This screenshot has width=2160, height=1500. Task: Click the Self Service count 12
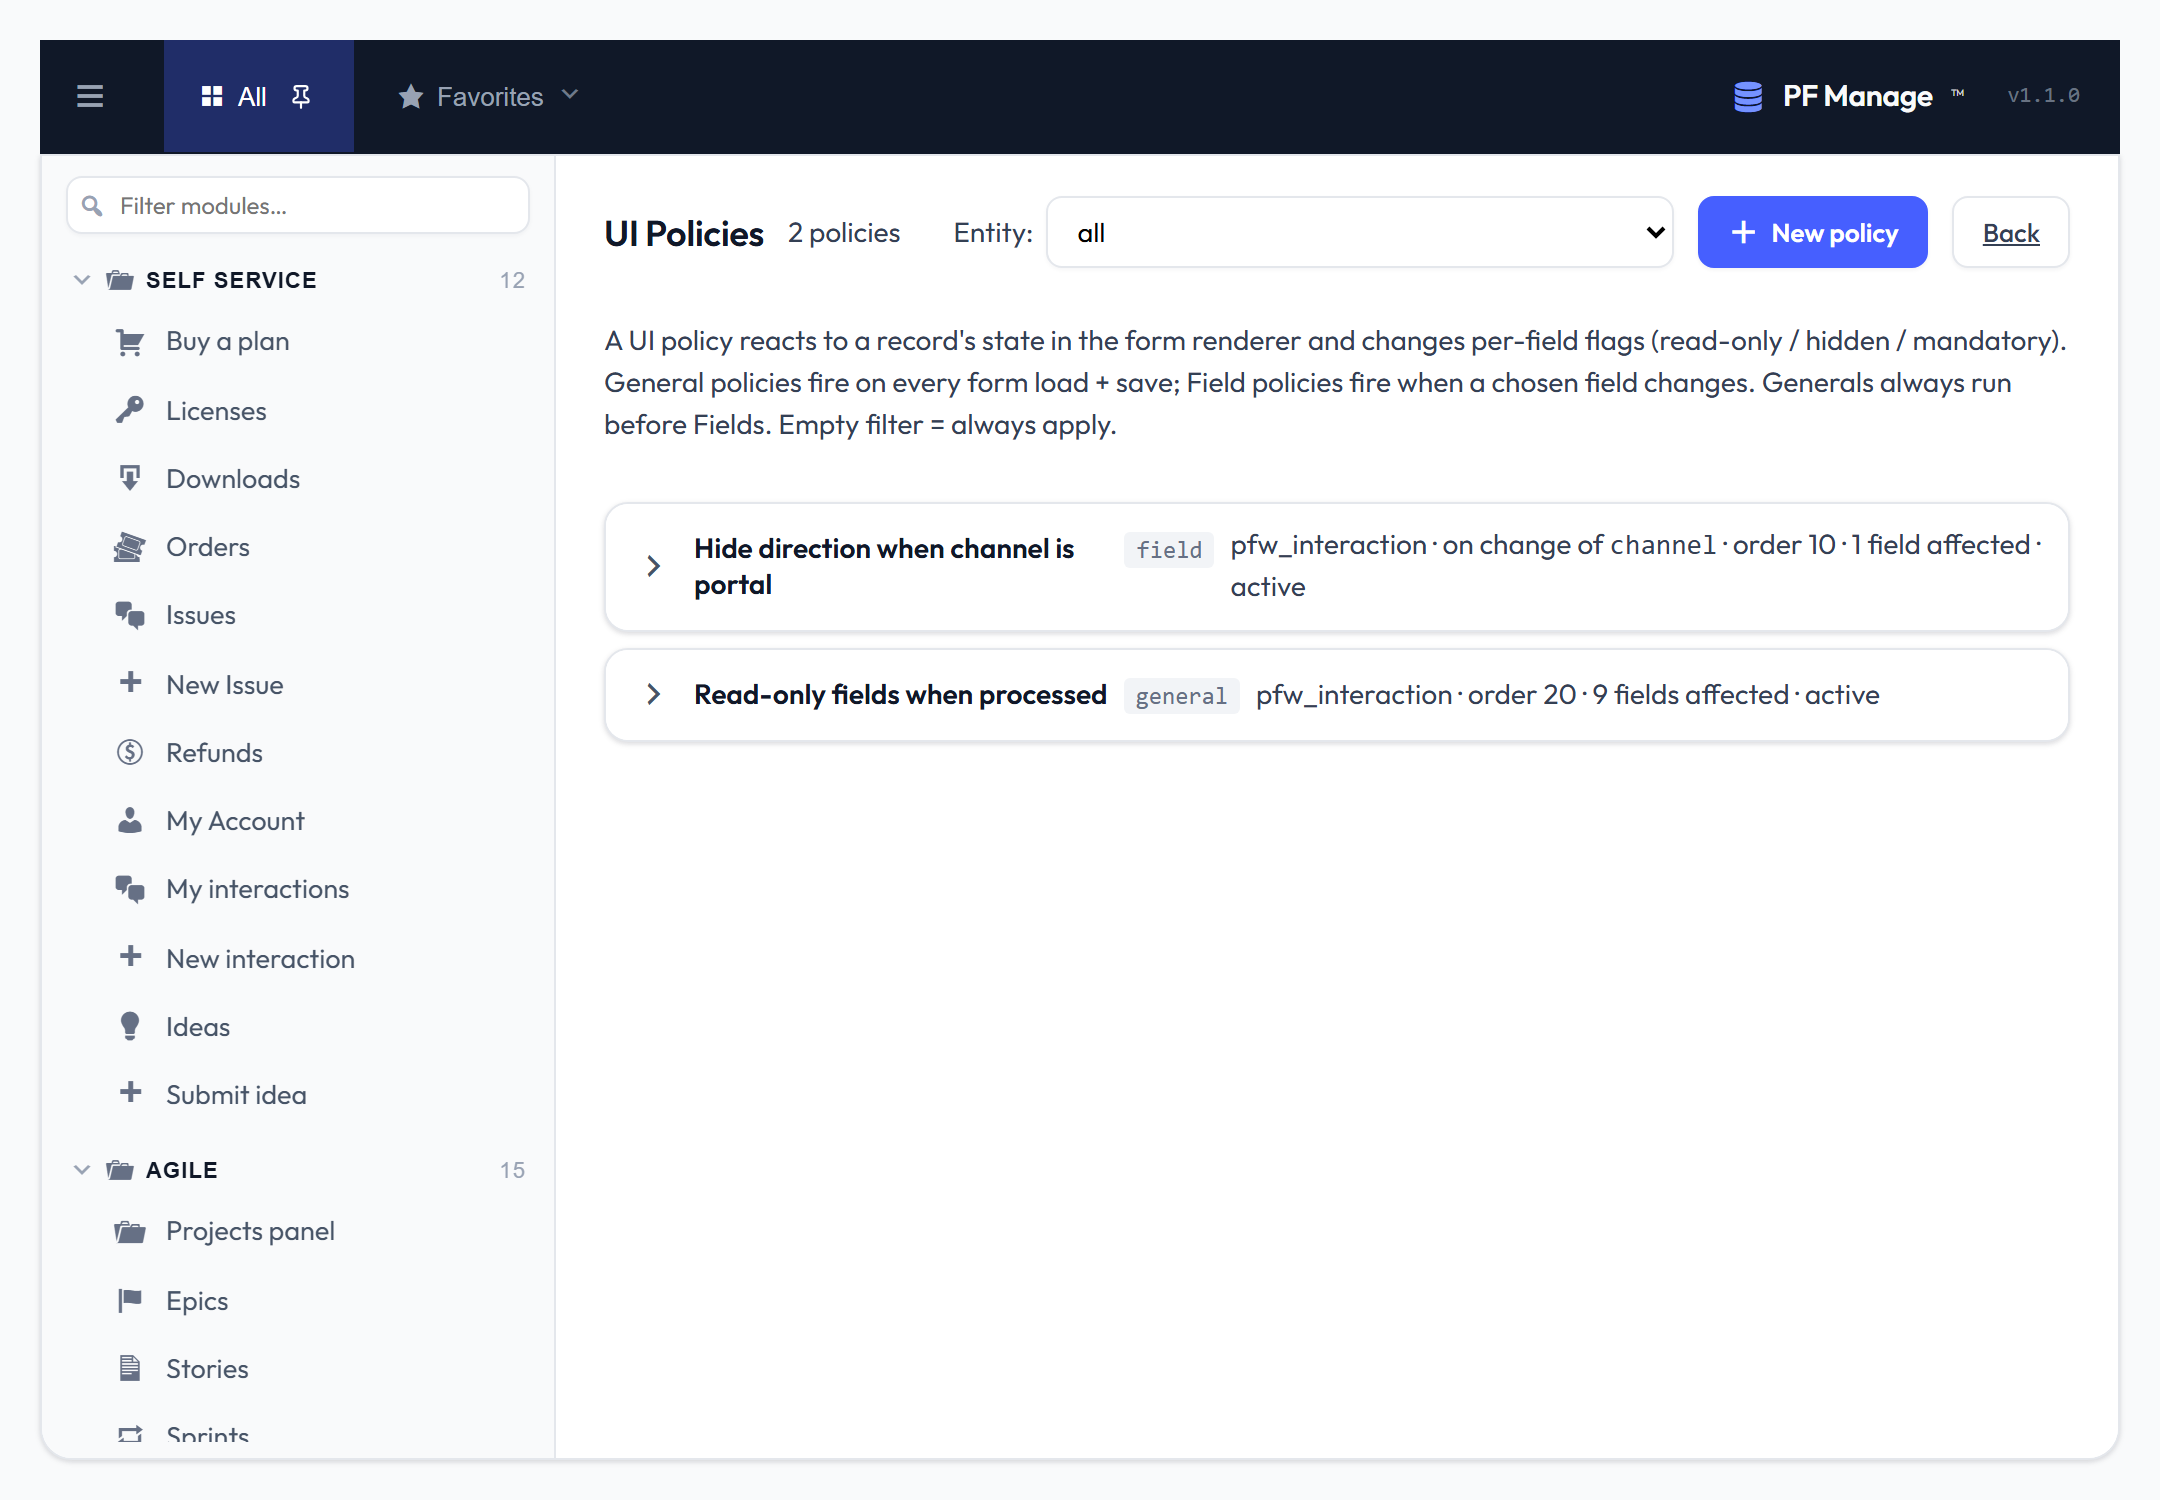point(512,280)
